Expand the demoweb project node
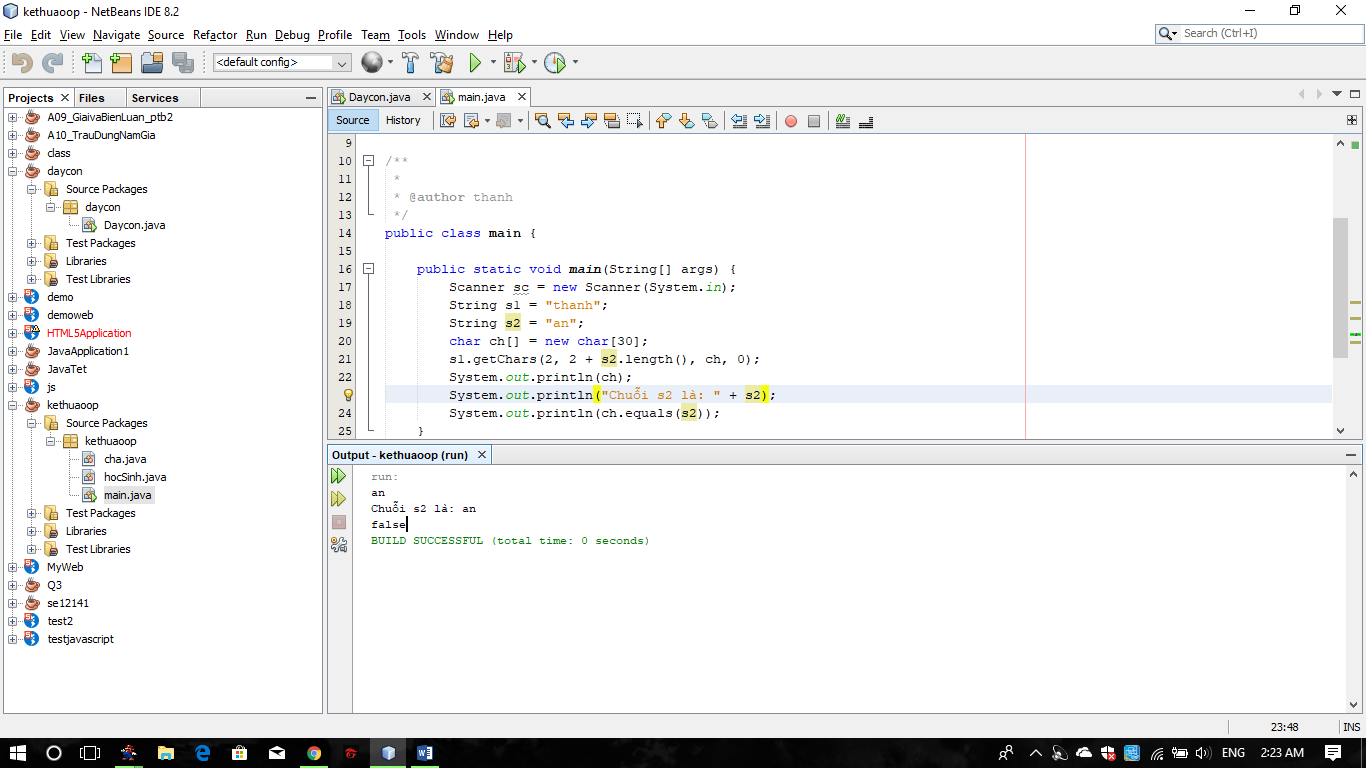Viewport: 1366px width, 768px height. coord(13,315)
